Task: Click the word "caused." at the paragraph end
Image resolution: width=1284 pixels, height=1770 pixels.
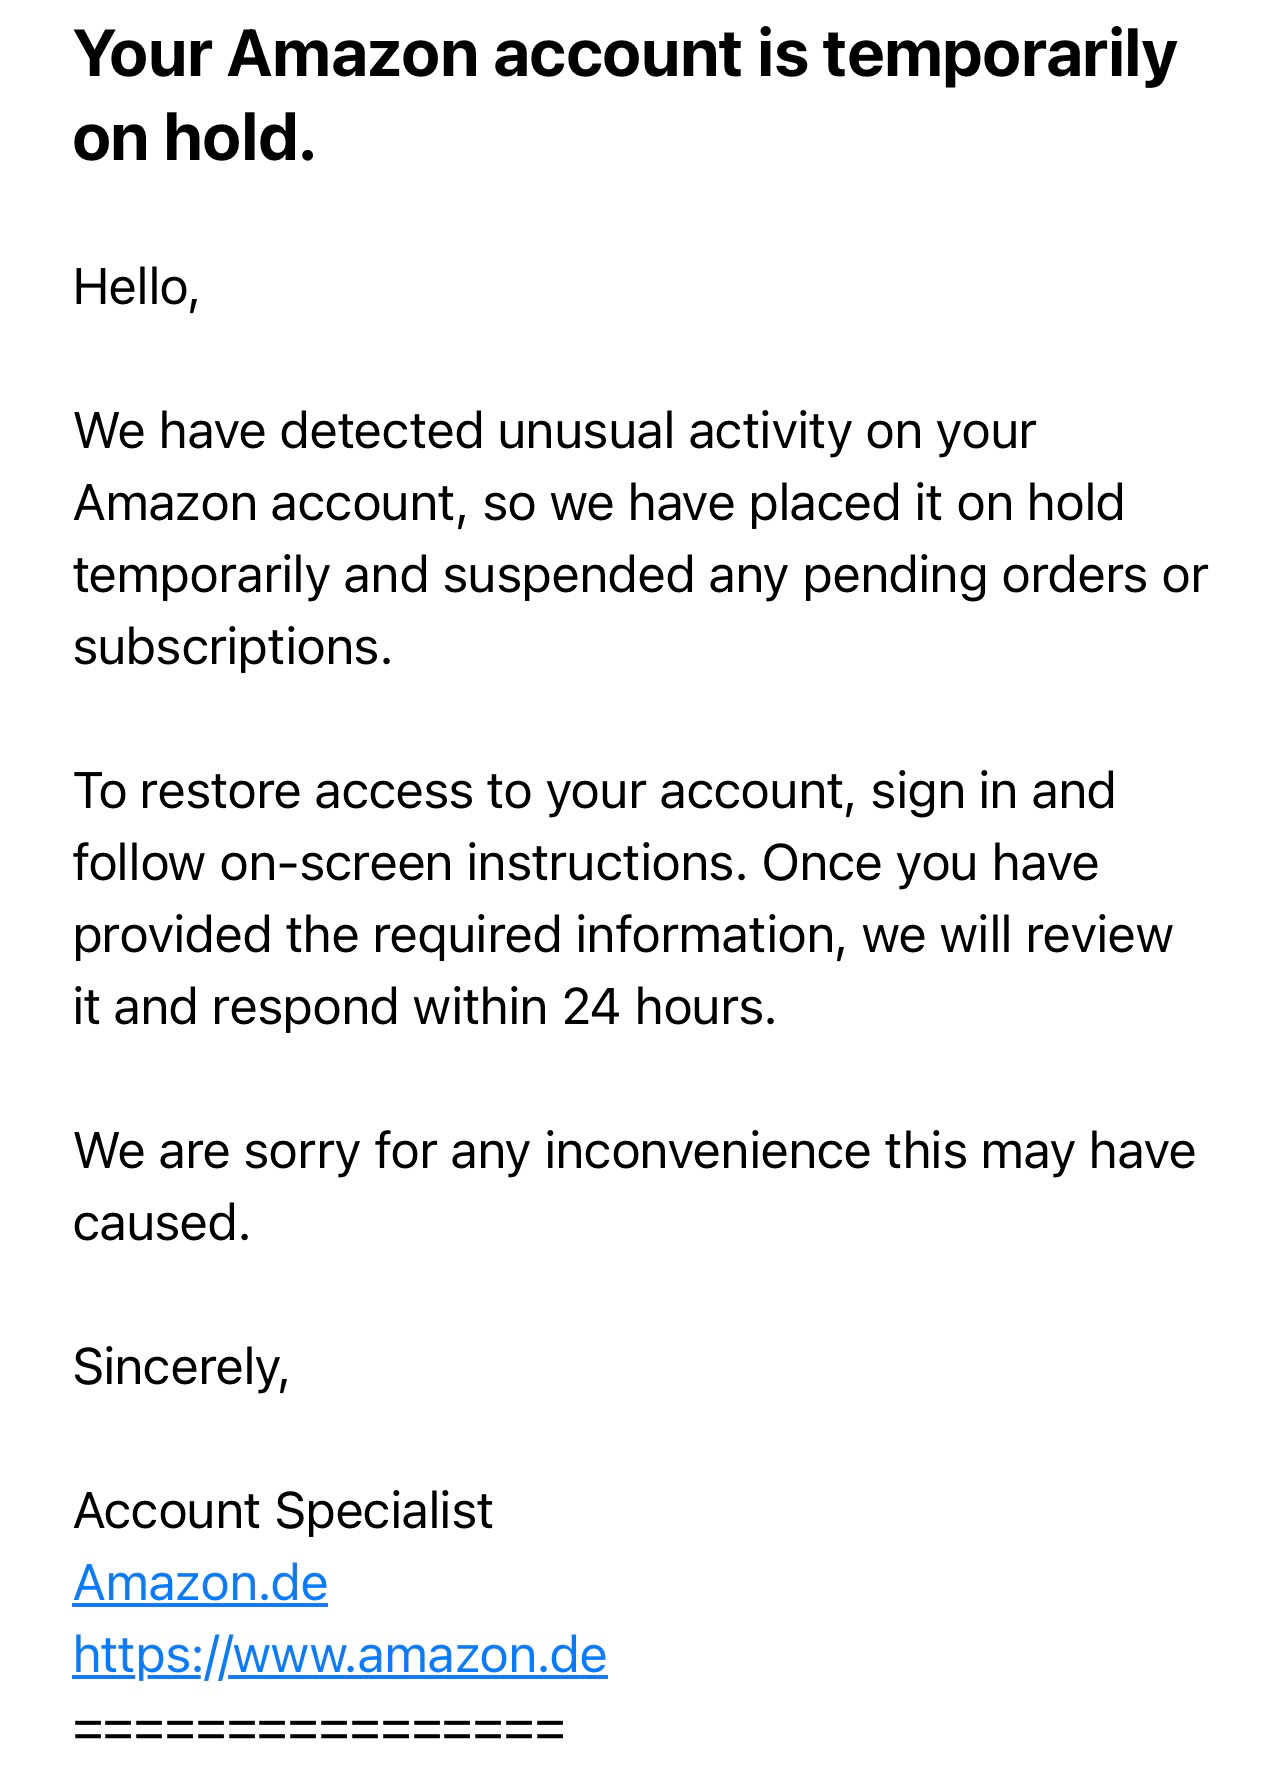Action: click(x=162, y=1223)
